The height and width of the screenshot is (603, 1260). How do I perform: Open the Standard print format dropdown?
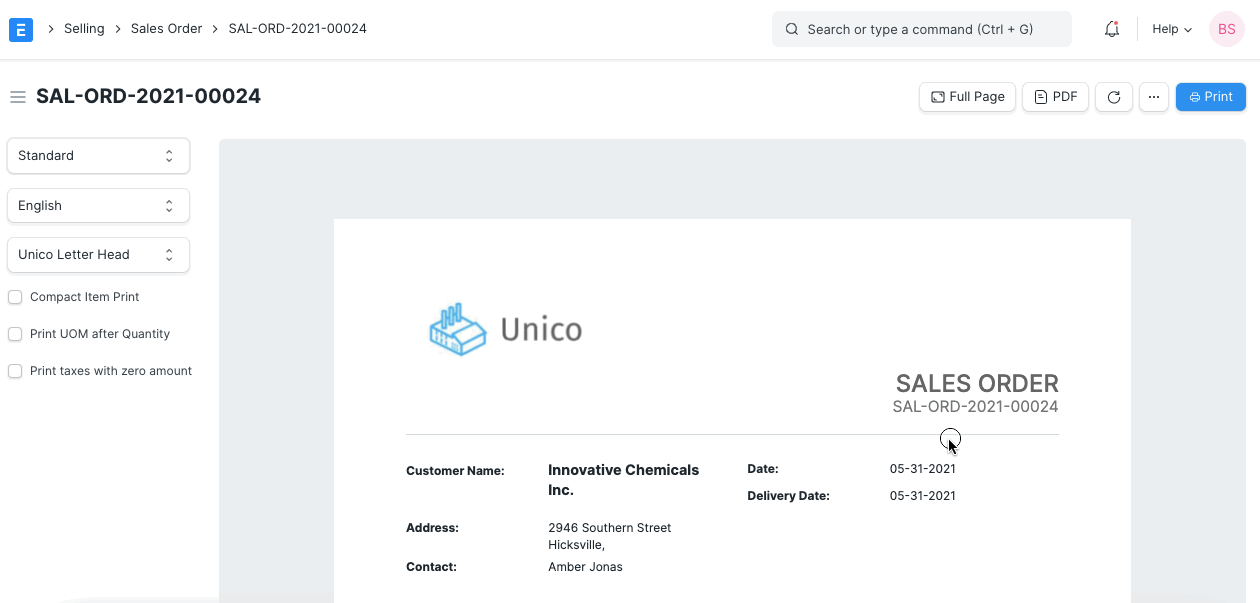[98, 156]
